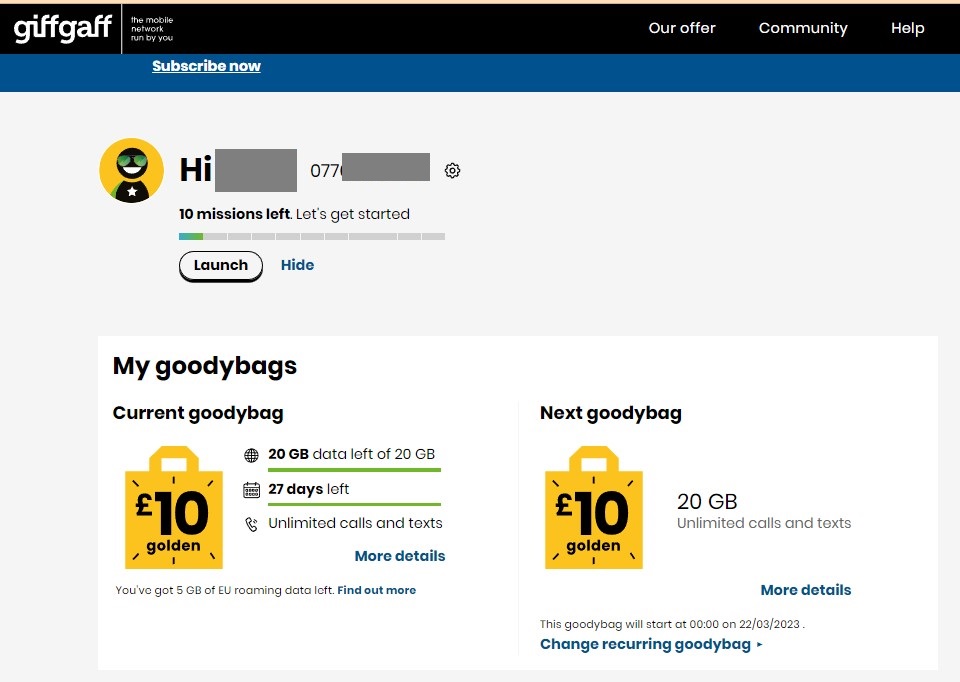Click the calendar days-left icon
Screen dimensions: 960x682
251,489
